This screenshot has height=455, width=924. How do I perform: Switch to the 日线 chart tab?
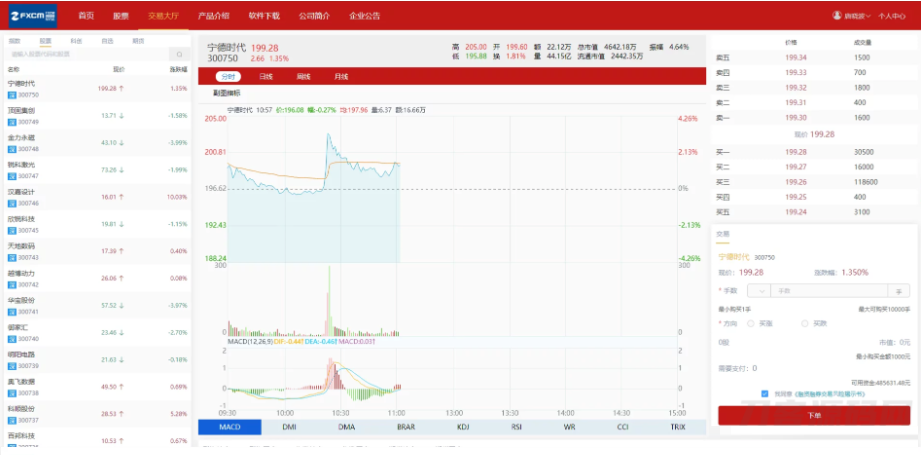[266, 77]
